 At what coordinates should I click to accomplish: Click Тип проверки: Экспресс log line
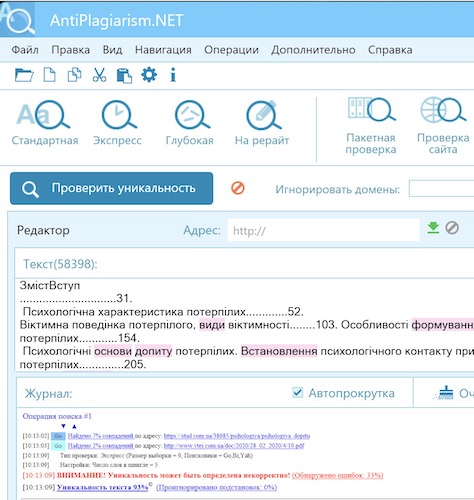156,455
